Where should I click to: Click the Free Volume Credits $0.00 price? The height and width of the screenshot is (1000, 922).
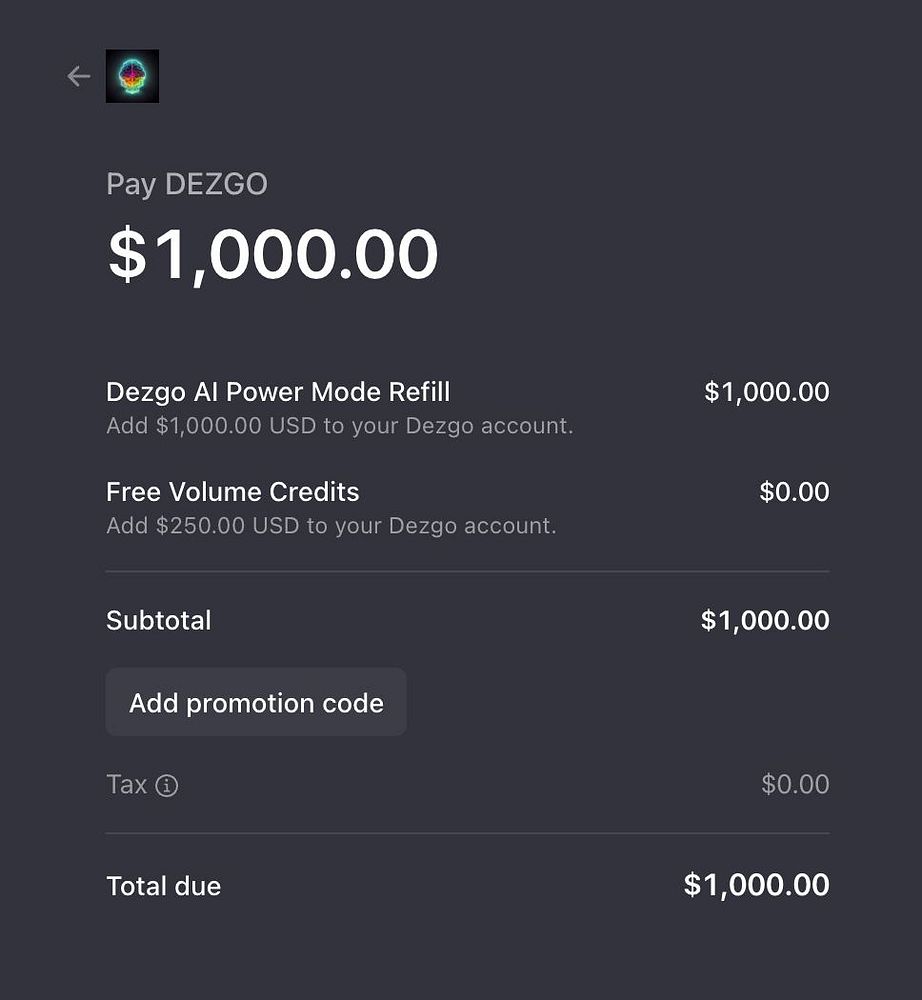tap(794, 492)
